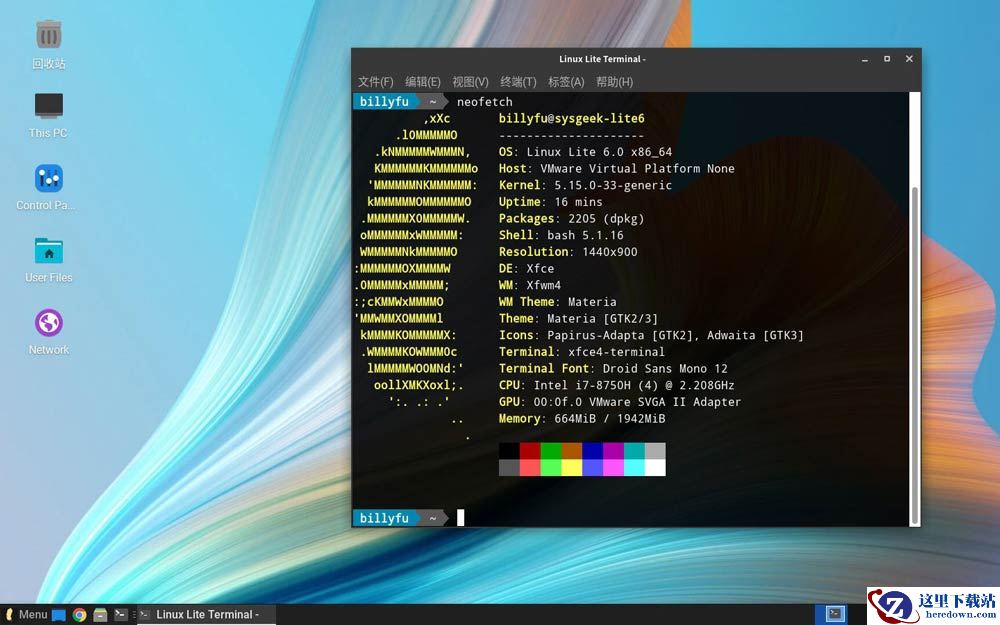Image resolution: width=1000 pixels, height=625 pixels.
Task: Launch Chrome from the taskbar
Action: point(80,615)
